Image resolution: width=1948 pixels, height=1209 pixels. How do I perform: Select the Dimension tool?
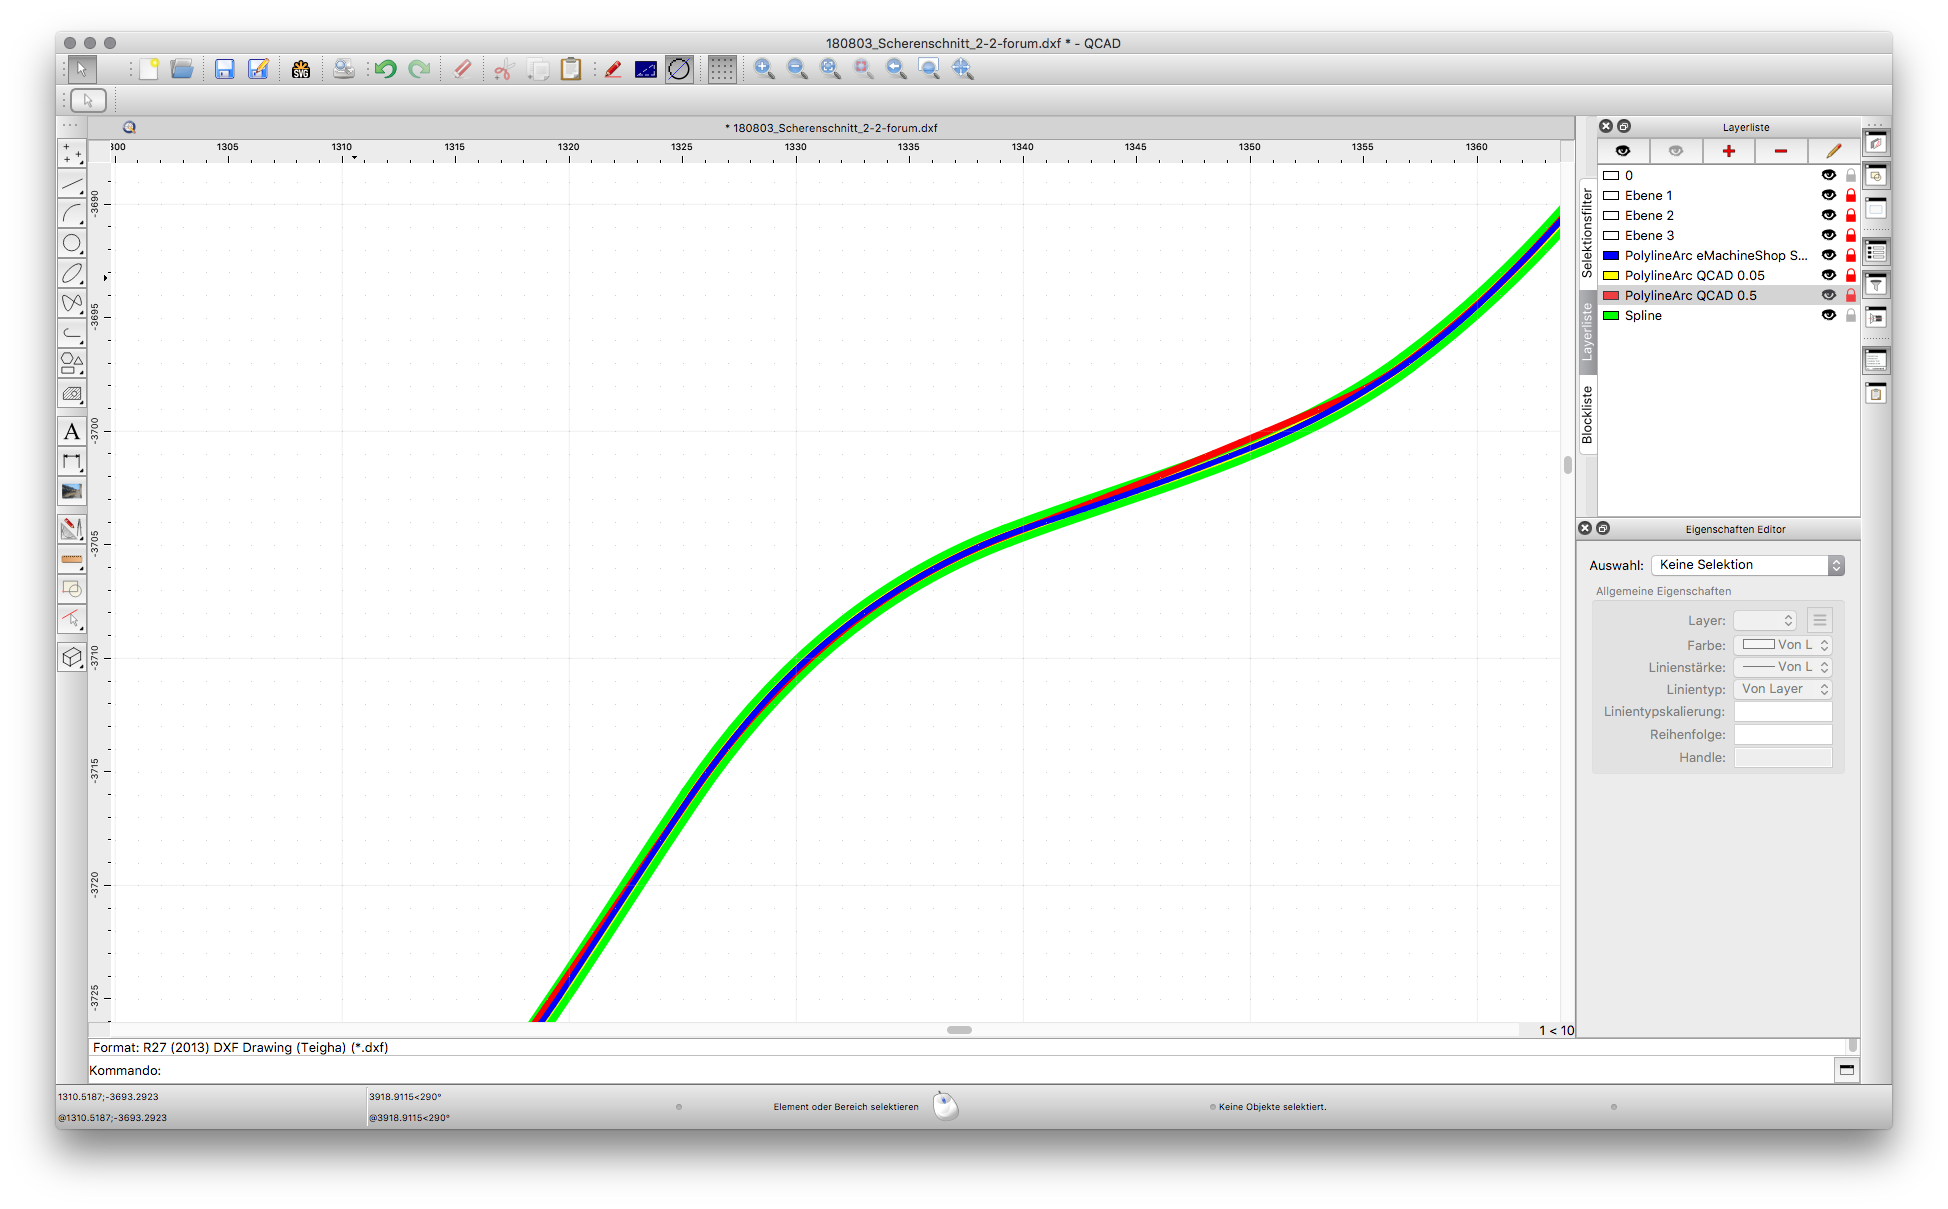pyautogui.click(x=72, y=462)
